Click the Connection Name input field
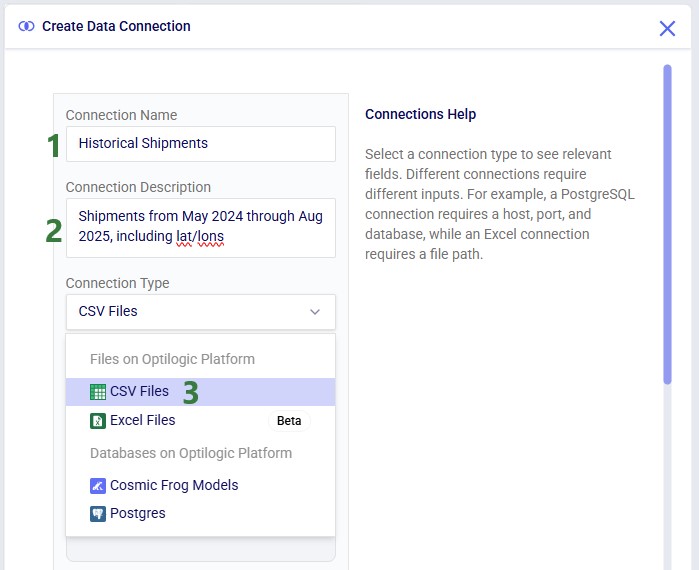The width and height of the screenshot is (699, 570). [200, 143]
